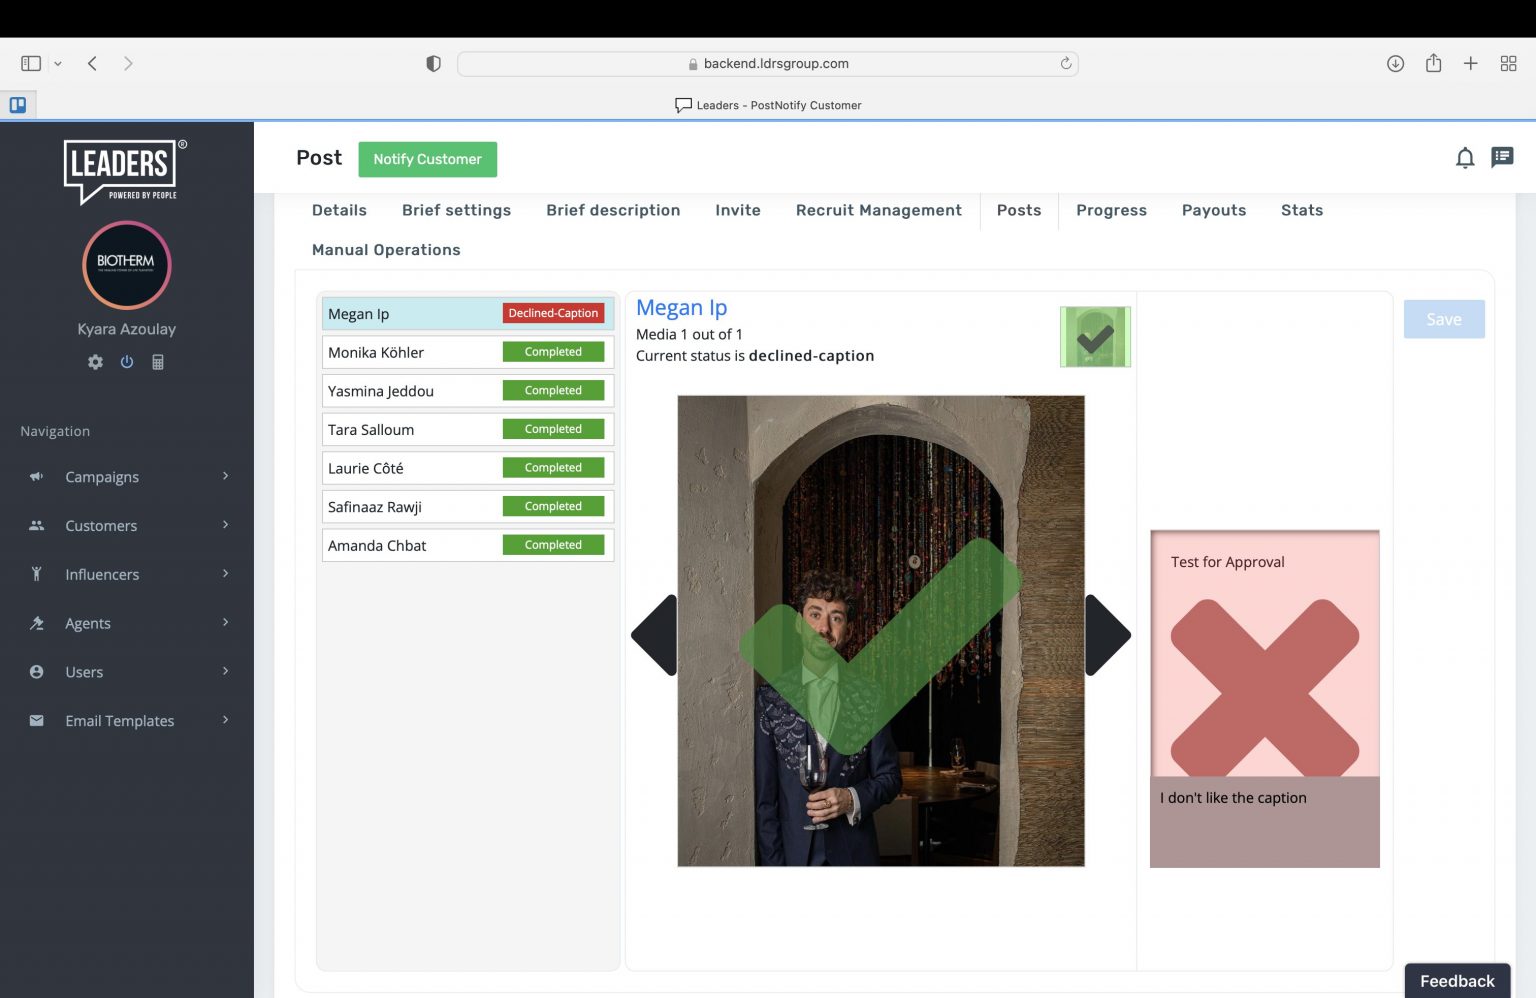Open the calculator icon in sidebar

click(x=158, y=362)
